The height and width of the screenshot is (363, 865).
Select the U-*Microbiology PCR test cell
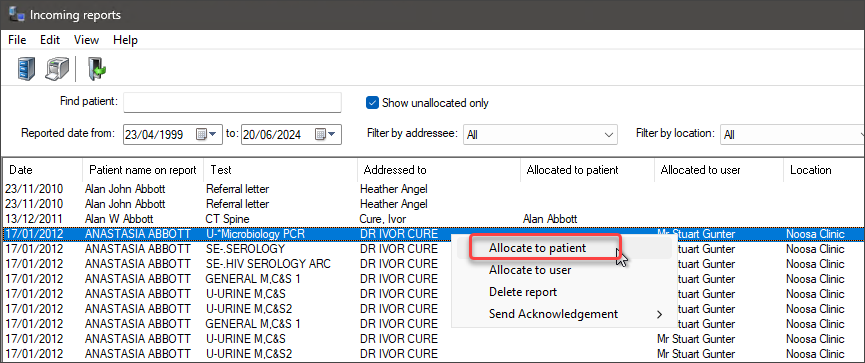[x=255, y=234]
